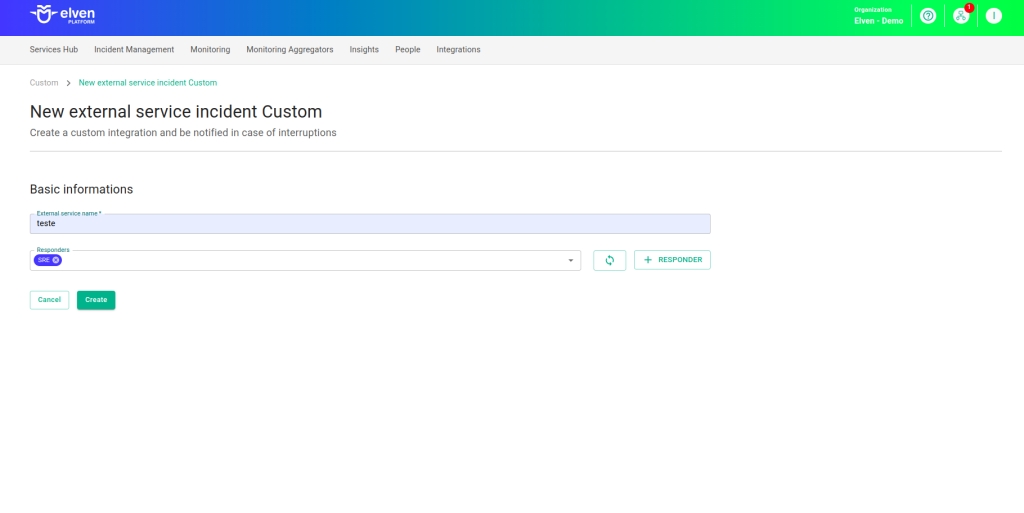Click the add Responder button
1024x513 pixels.
click(672, 260)
